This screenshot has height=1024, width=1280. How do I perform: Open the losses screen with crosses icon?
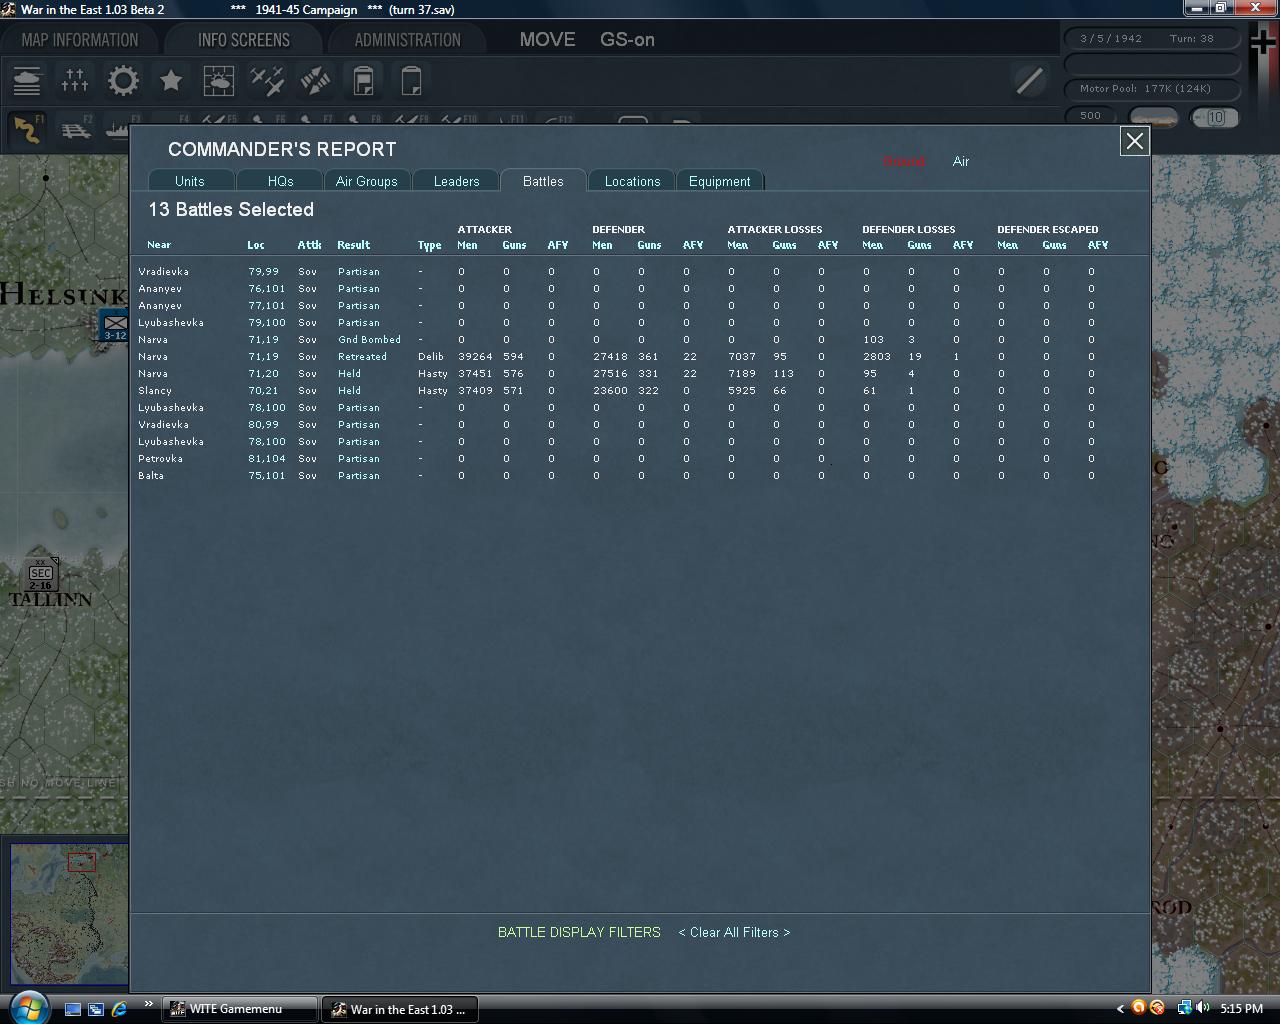pos(75,80)
